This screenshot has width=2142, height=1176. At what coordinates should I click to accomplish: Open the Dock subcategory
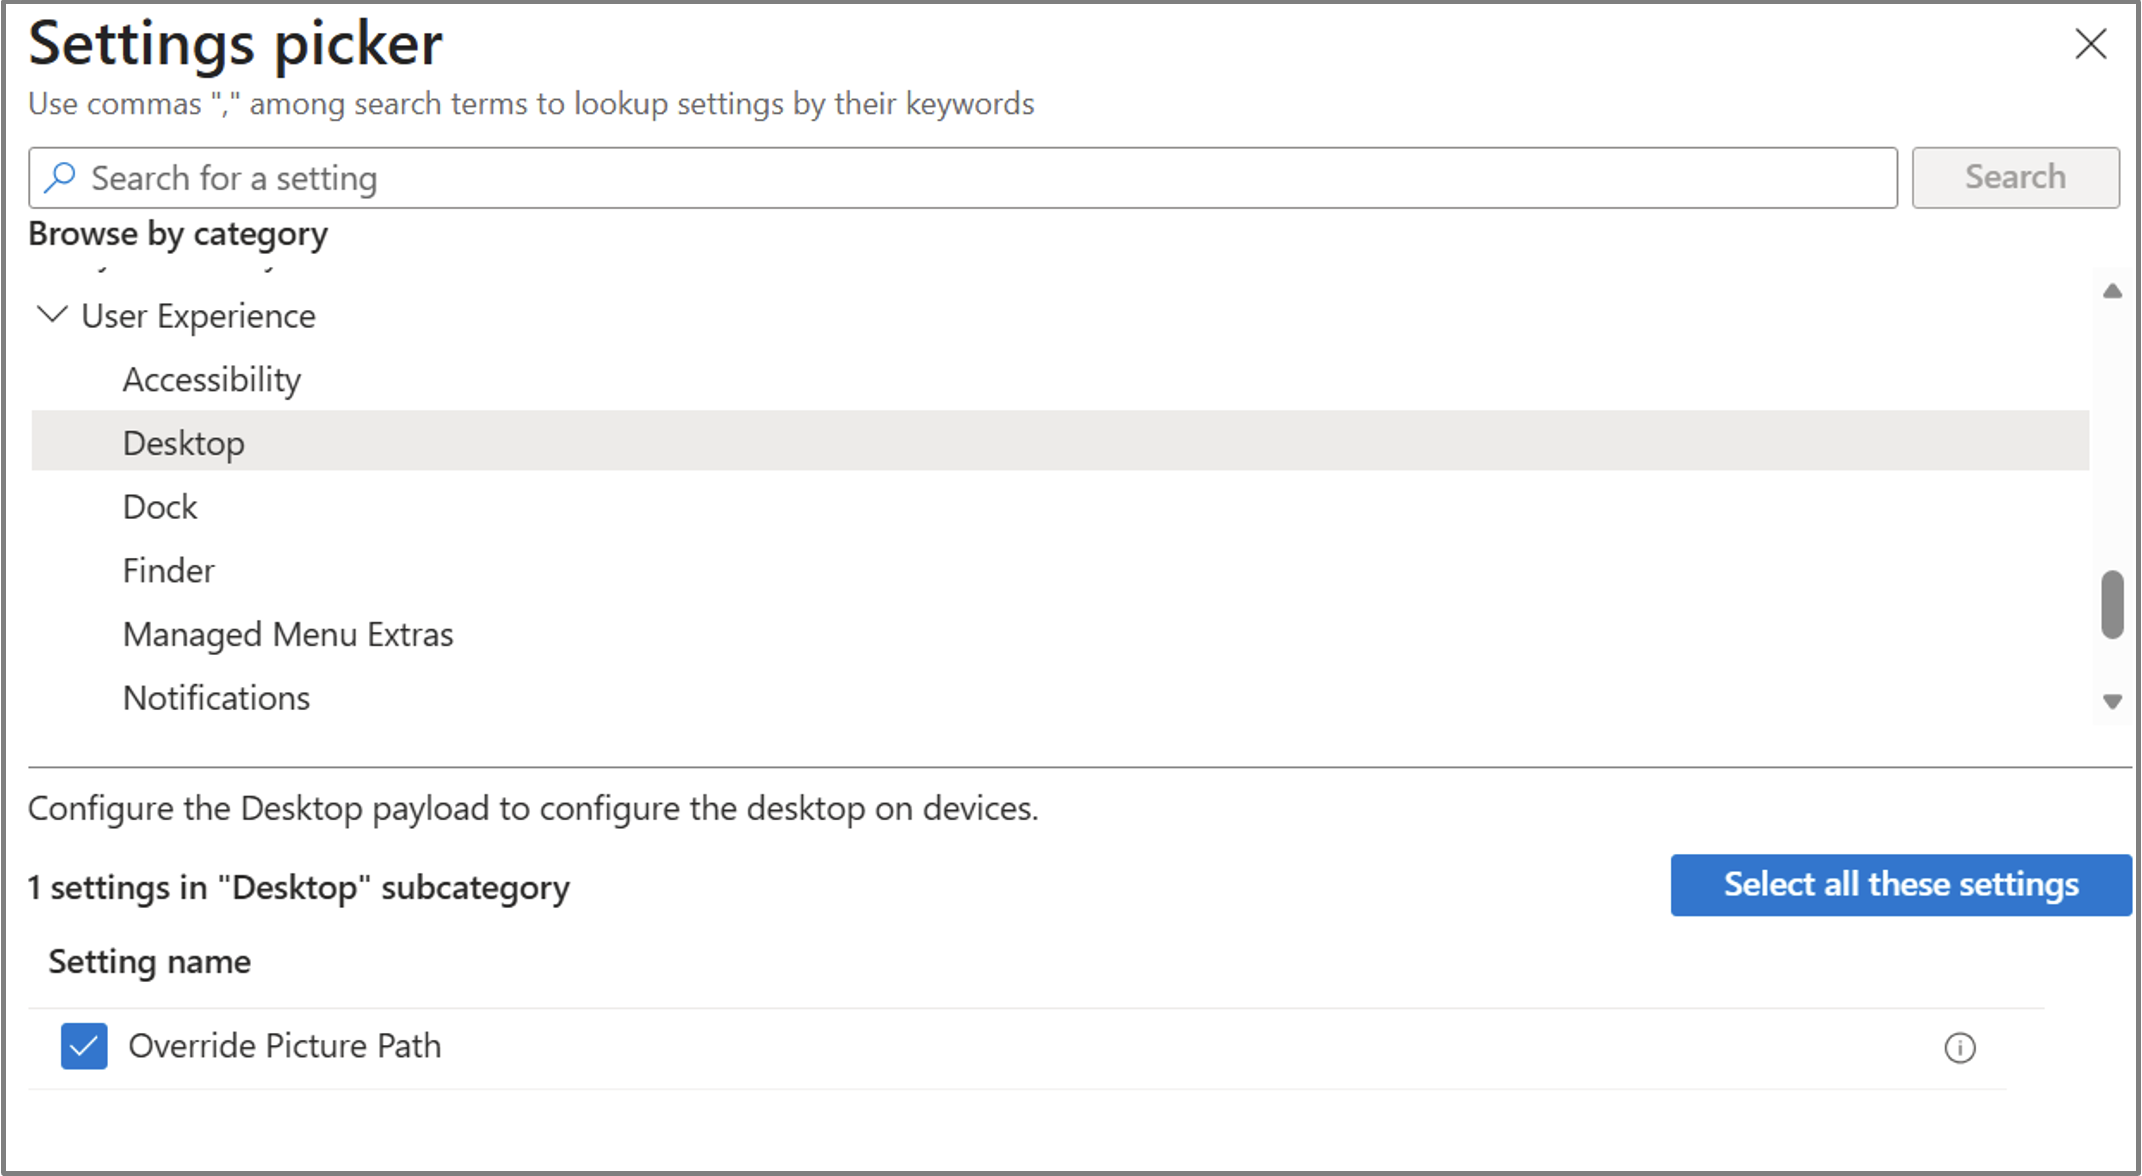[160, 507]
